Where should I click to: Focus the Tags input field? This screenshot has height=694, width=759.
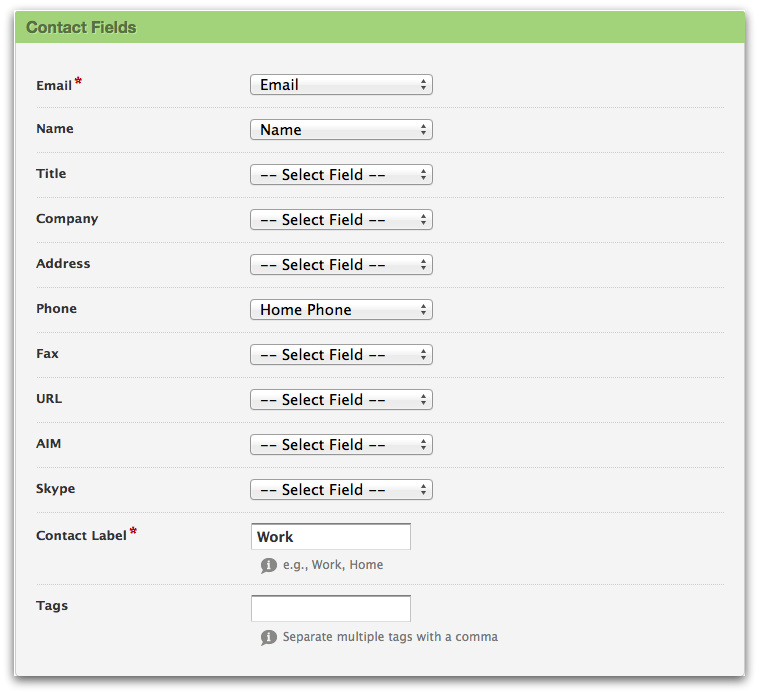coord(331,608)
